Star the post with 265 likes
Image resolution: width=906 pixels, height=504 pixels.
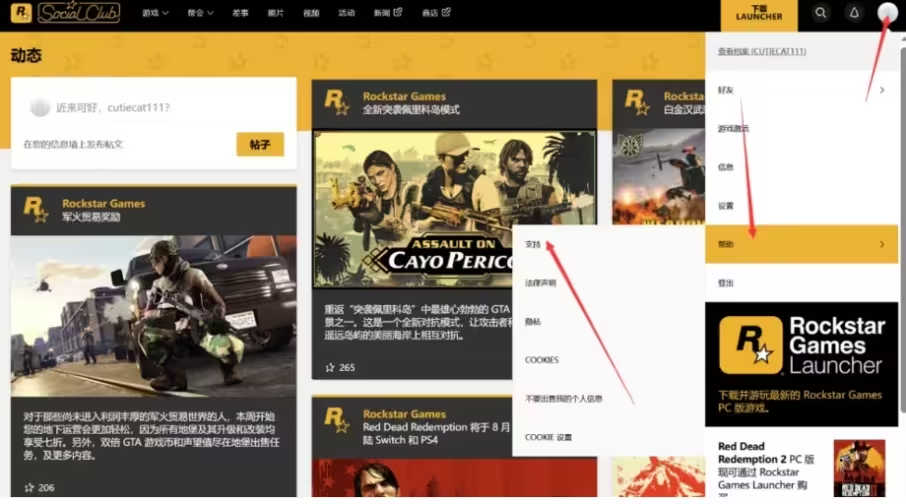tap(330, 368)
